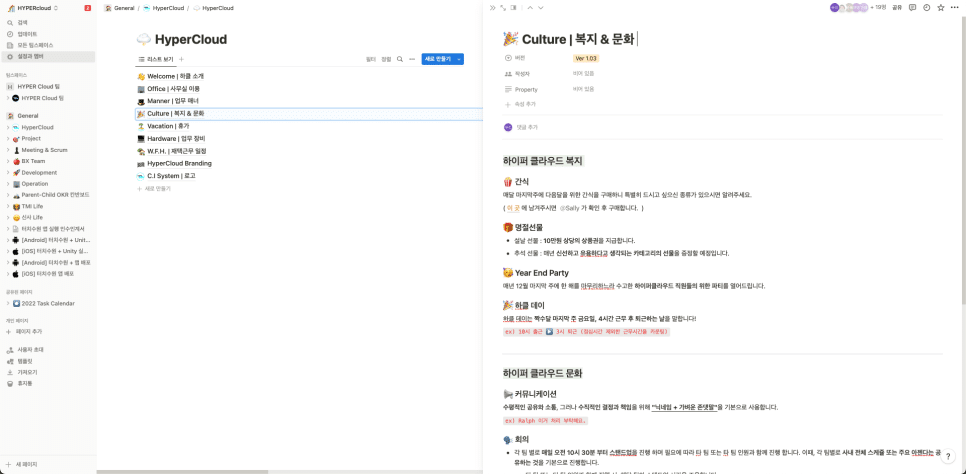Open the page comments icon
The image size is (966, 474).
click(x=912, y=7)
